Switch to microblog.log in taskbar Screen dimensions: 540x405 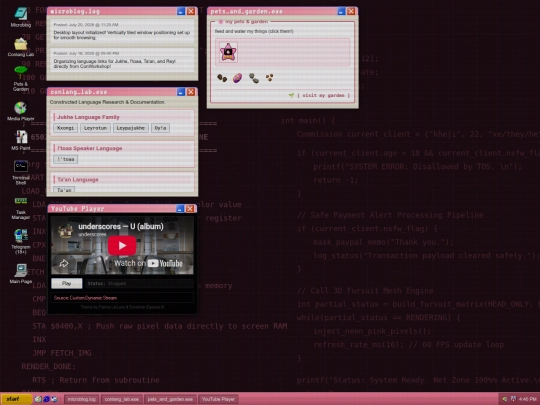pos(82,399)
